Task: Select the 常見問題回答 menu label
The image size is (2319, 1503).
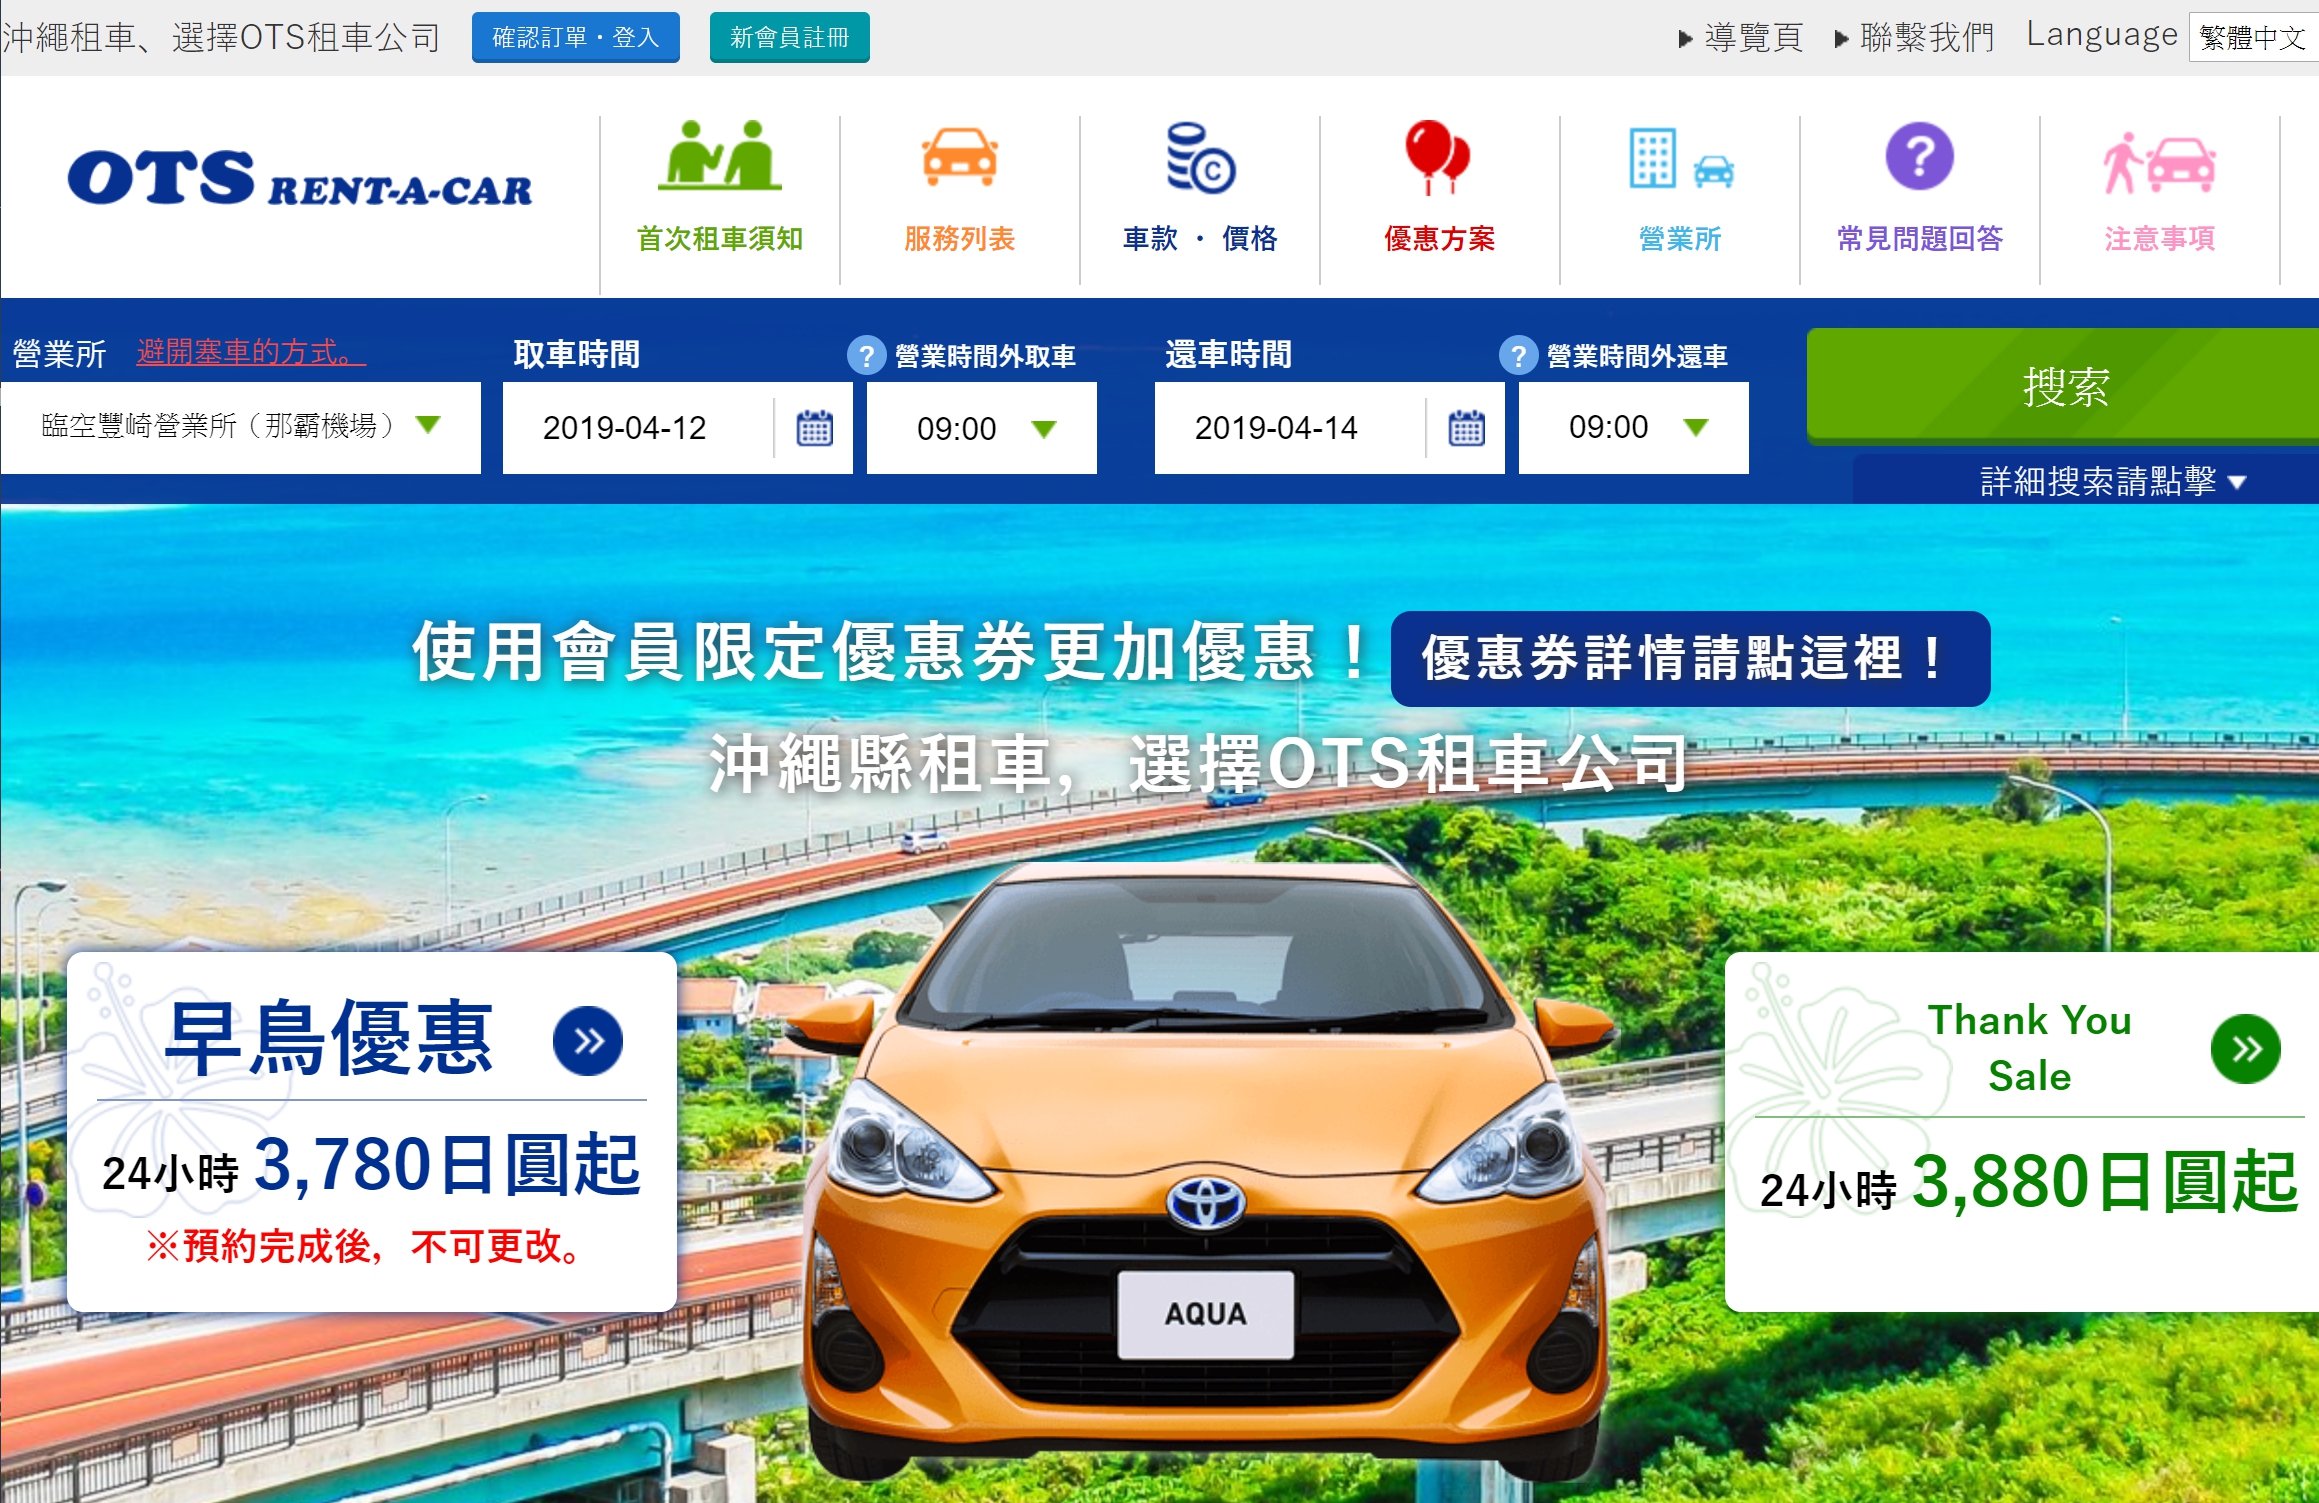Action: 1920,239
